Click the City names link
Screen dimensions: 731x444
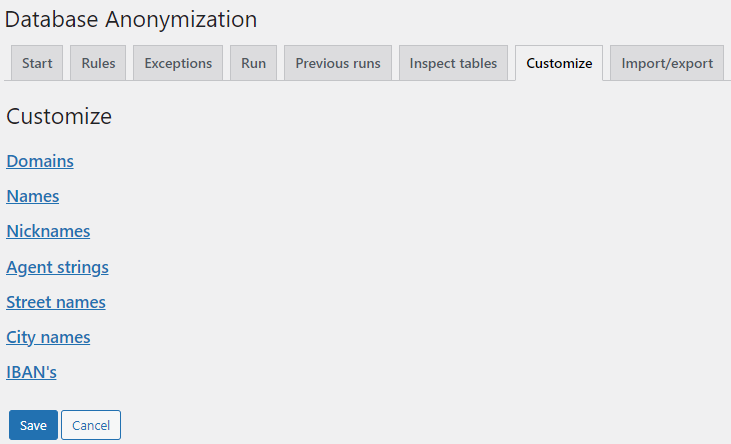pyautogui.click(x=48, y=337)
